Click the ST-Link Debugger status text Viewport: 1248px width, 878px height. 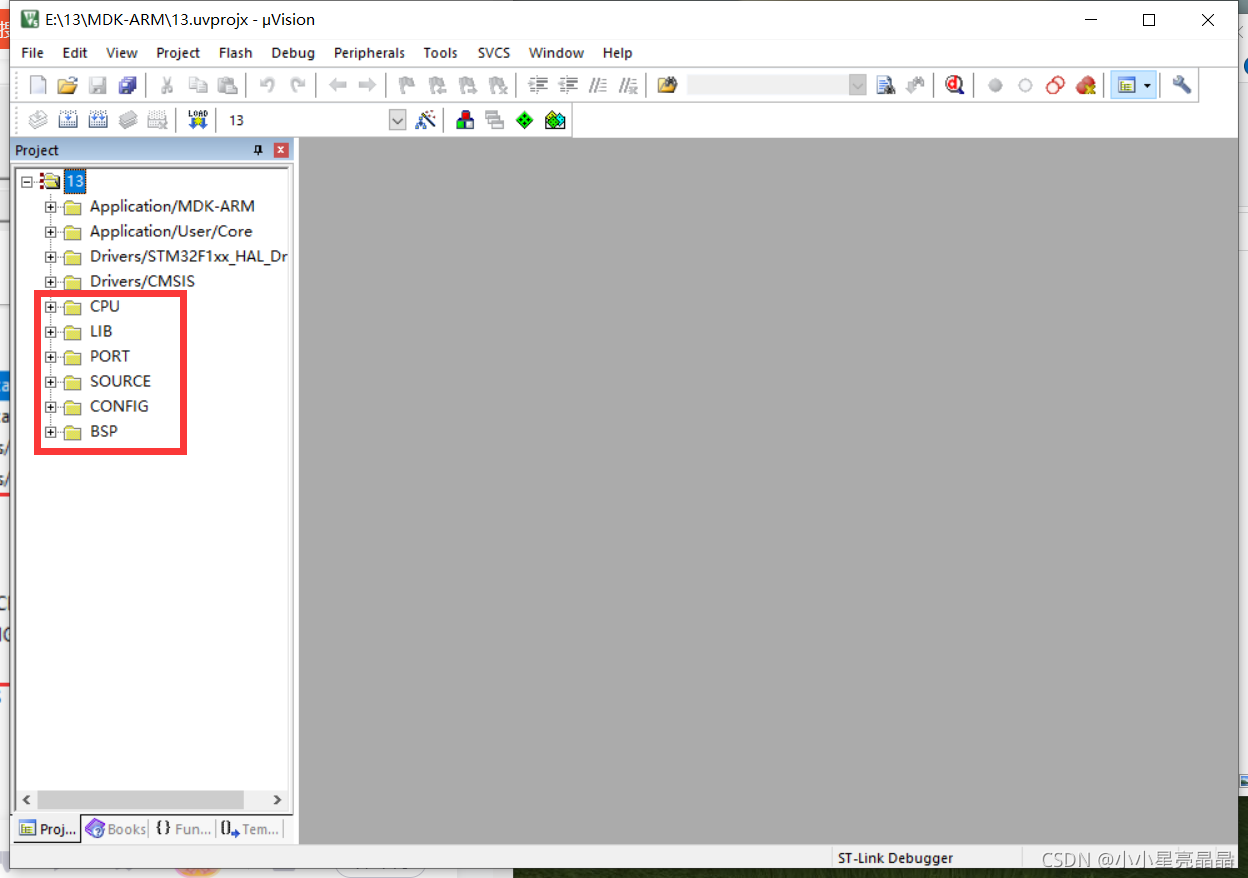[895, 858]
